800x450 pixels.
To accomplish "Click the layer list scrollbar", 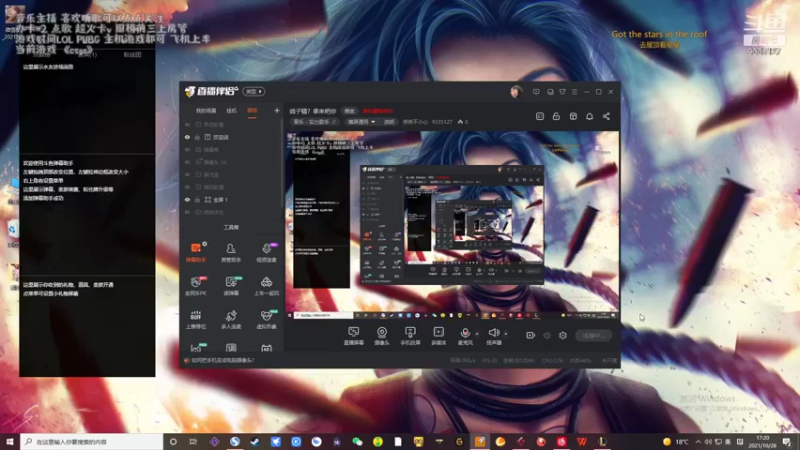I will 282,163.
